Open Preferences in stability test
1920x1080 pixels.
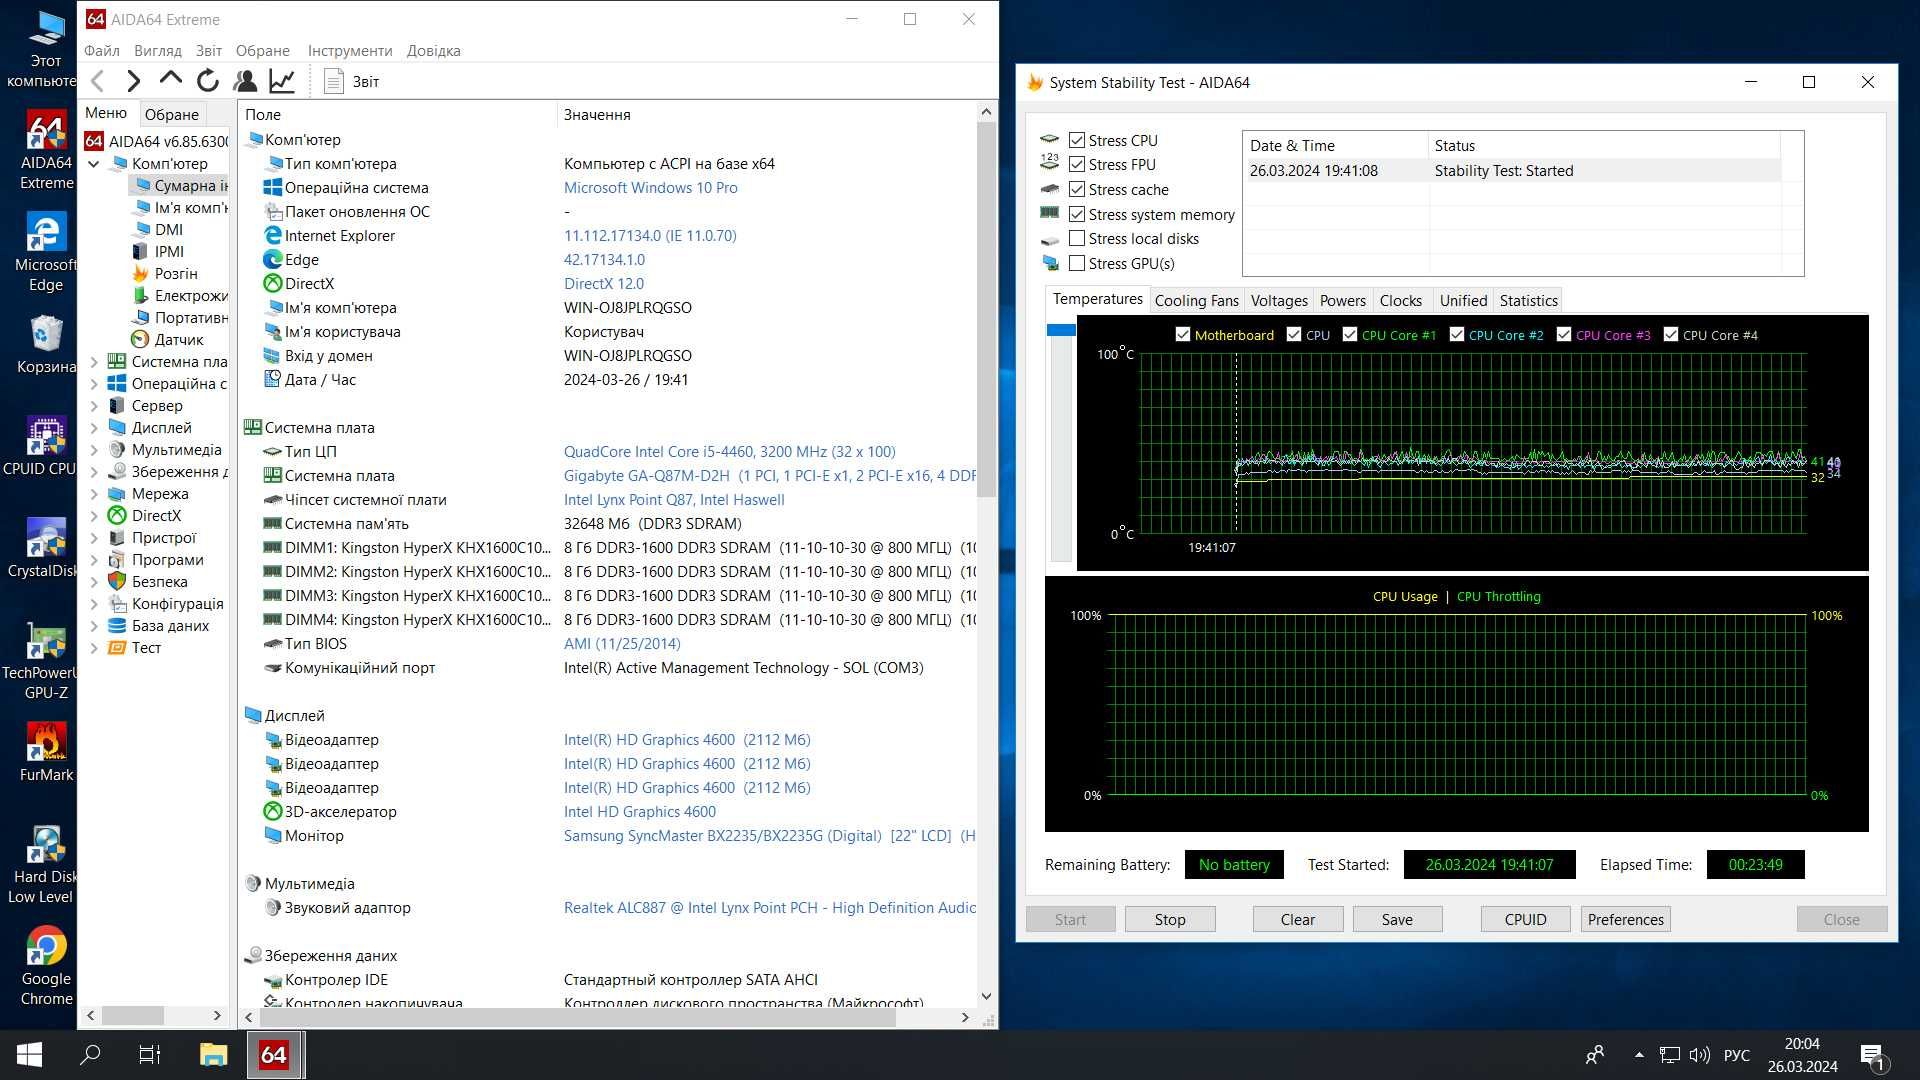click(1625, 919)
